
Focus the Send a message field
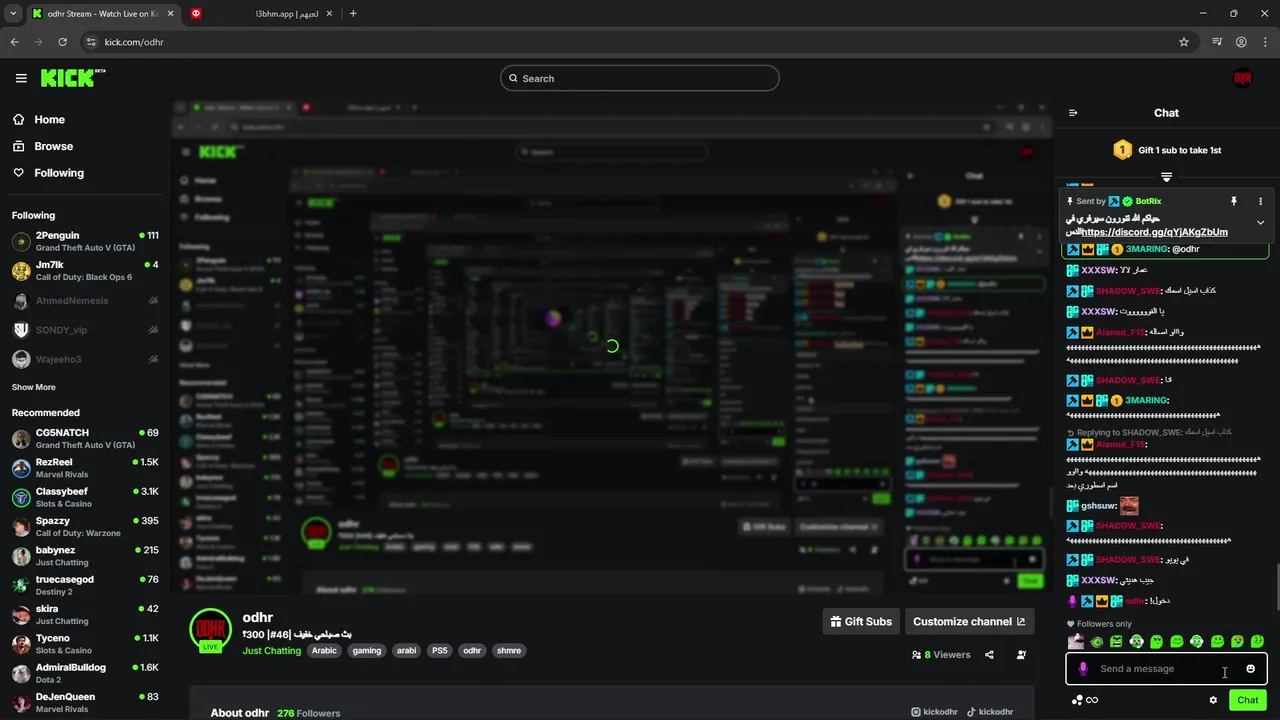1166,669
